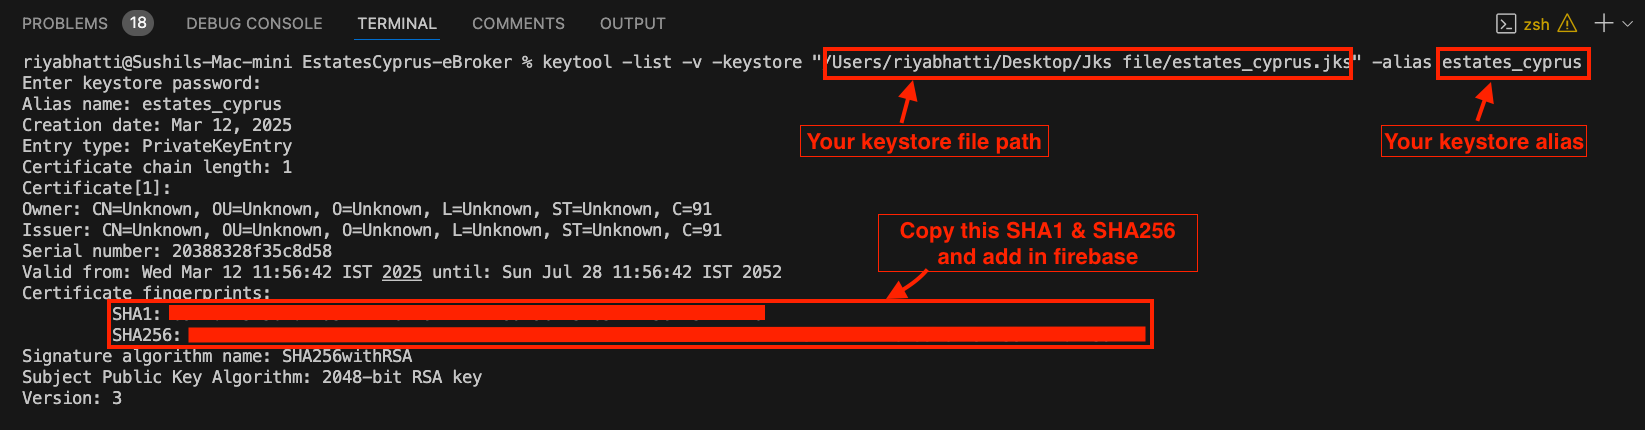Click the zsh terminal name label
Viewport: 1645px width, 430px height.
tap(1536, 24)
